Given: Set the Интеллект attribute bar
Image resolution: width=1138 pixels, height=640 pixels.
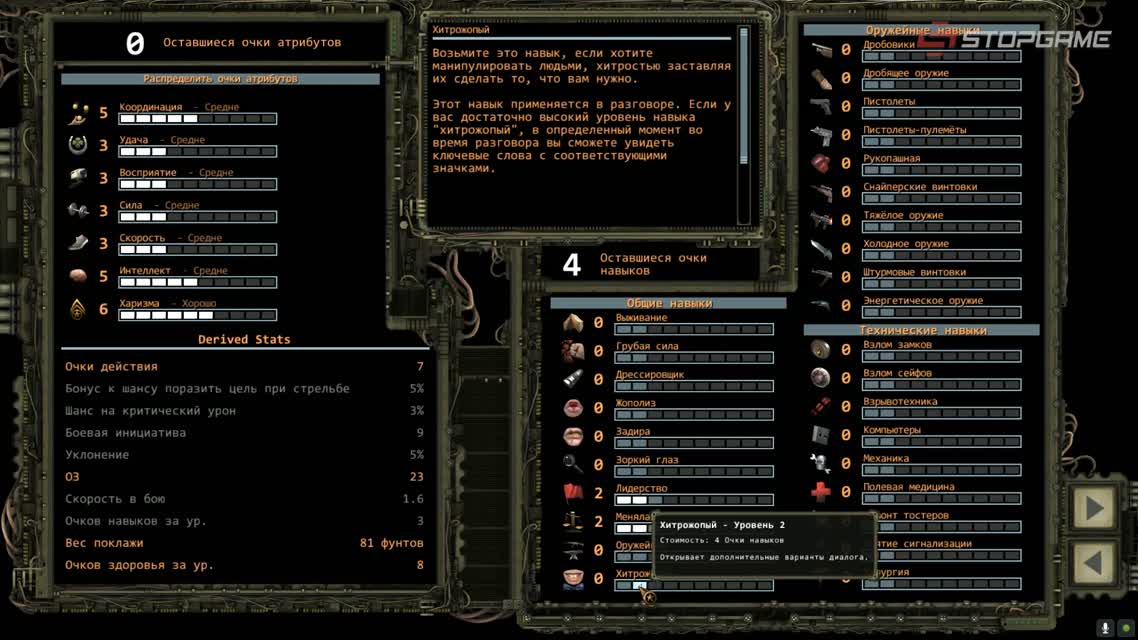Looking at the screenshot, I should pos(197,282).
